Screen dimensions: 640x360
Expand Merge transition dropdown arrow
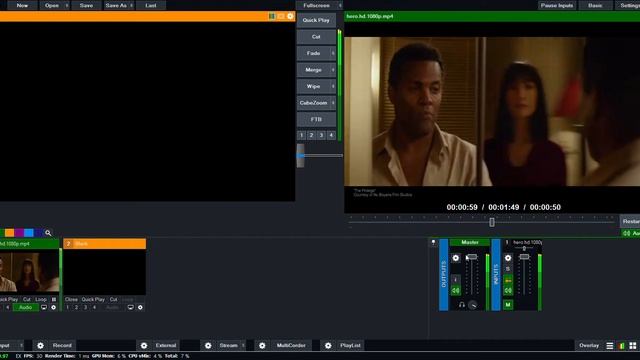pos(333,70)
